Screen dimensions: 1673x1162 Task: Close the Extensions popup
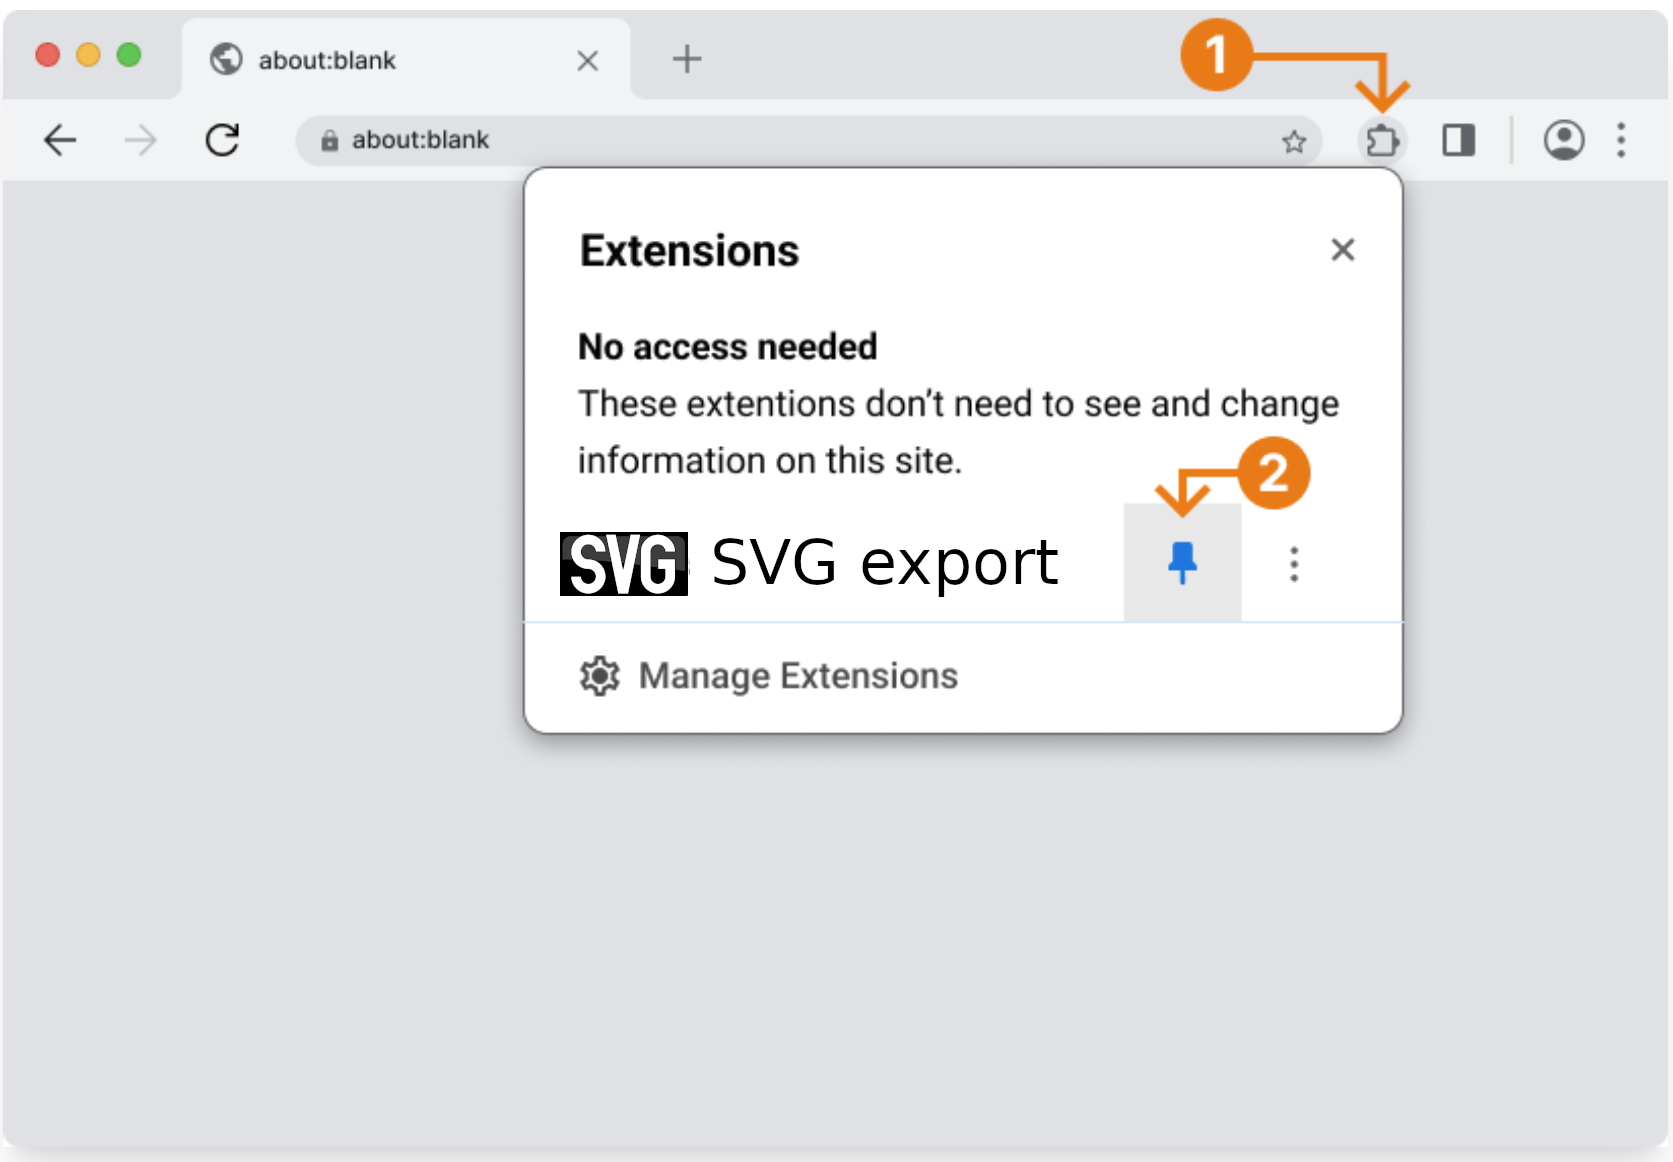[x=1342, y=250]
